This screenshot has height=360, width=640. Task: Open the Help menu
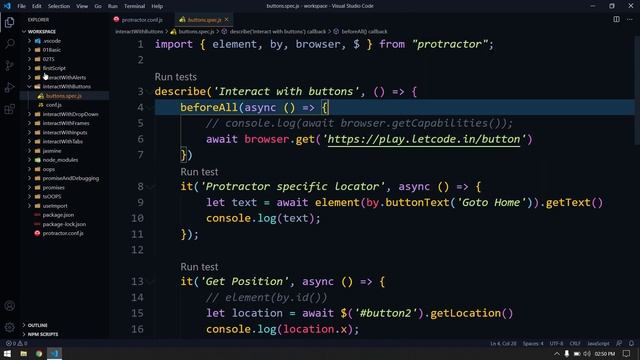pos(157,6)
